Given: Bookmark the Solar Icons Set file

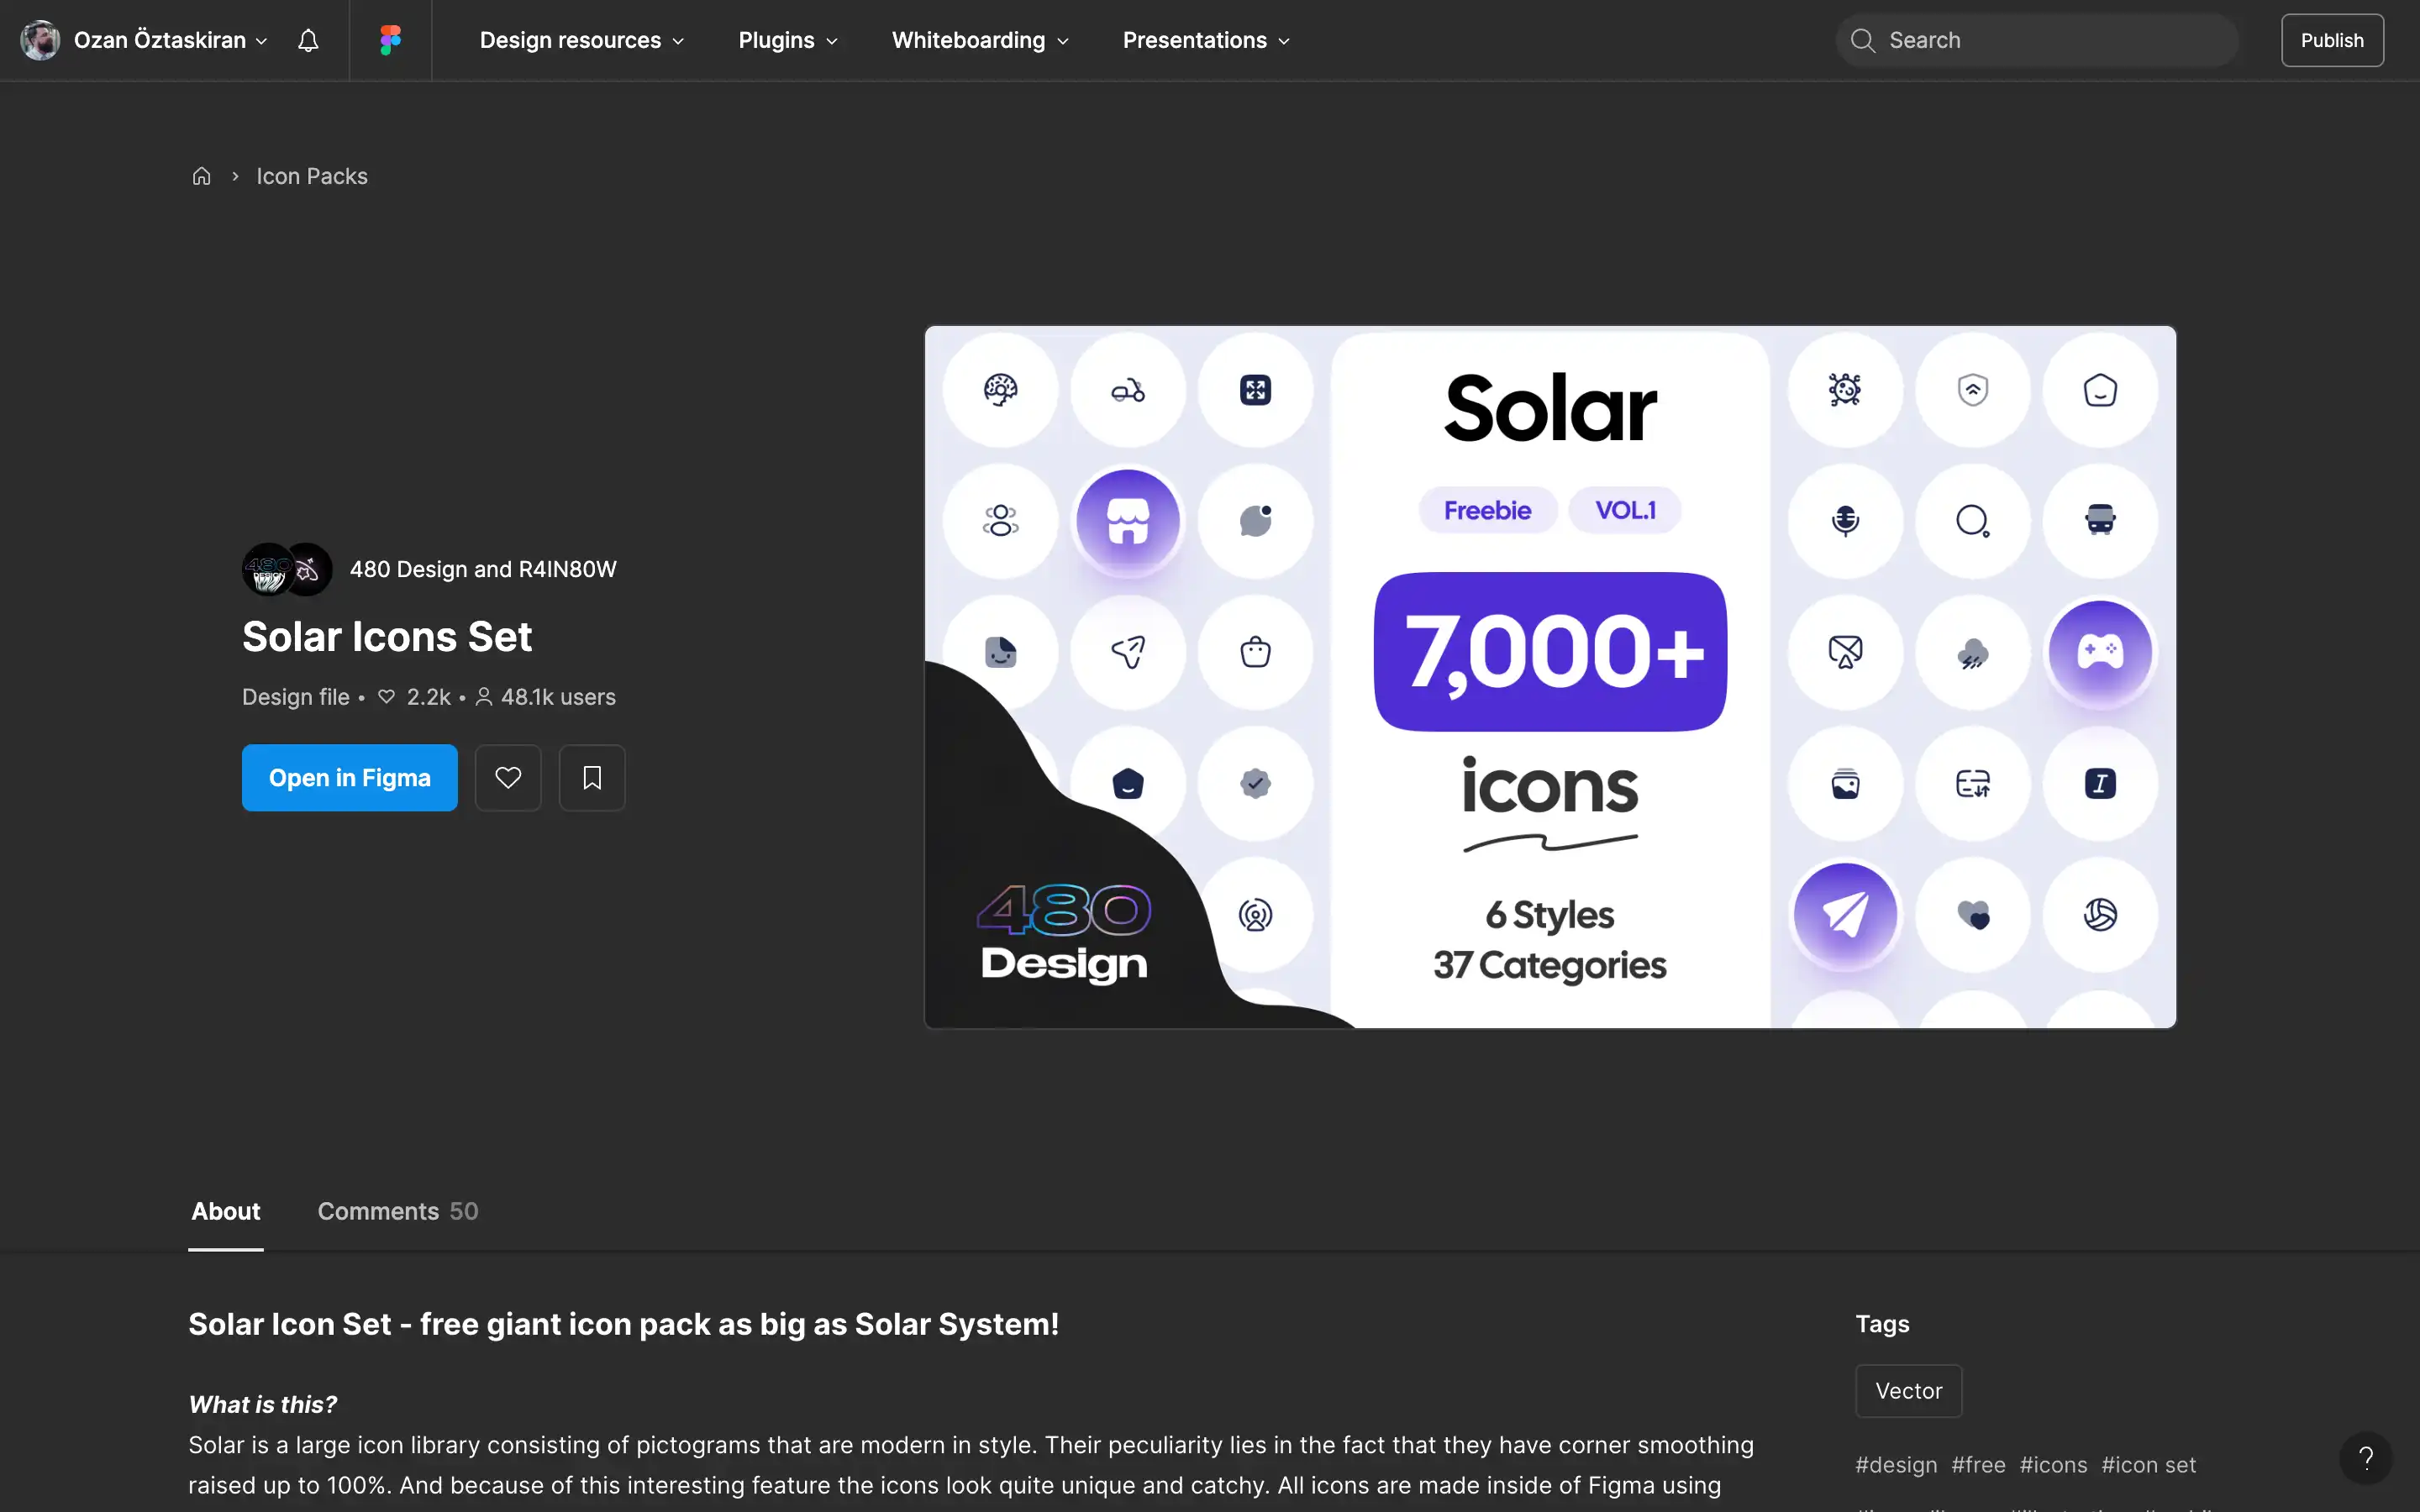Looking at the screenshot, I should coord(592,778).
